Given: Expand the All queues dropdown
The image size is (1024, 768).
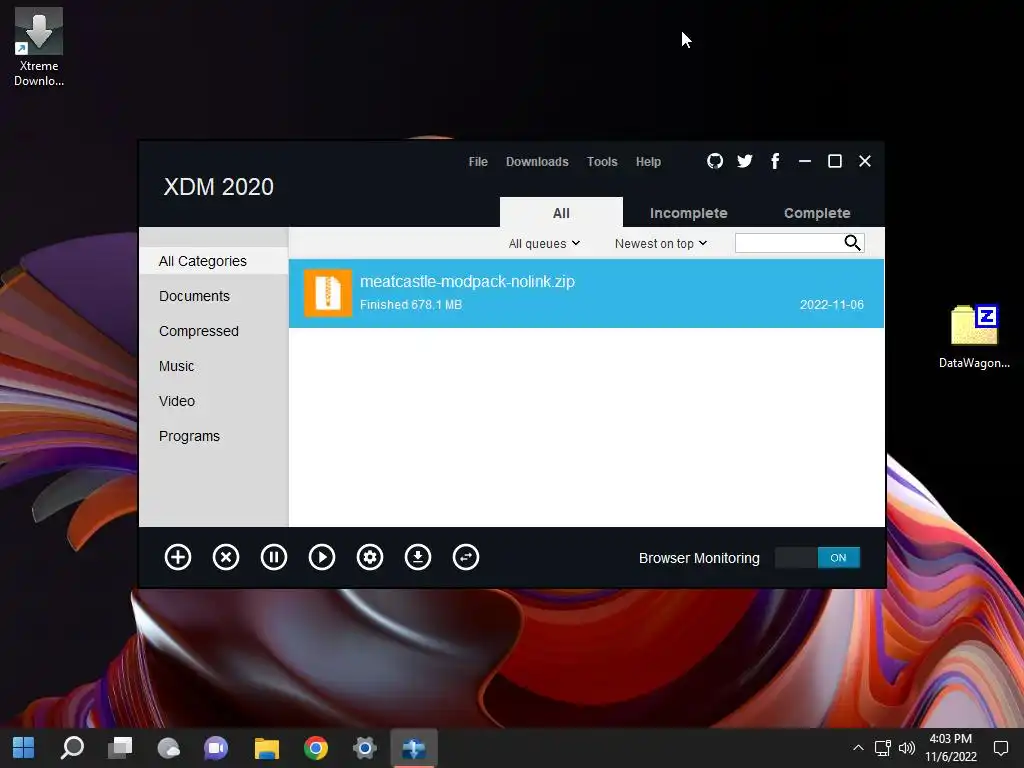Looking at the screenshot, I should (x=544, y=244).
